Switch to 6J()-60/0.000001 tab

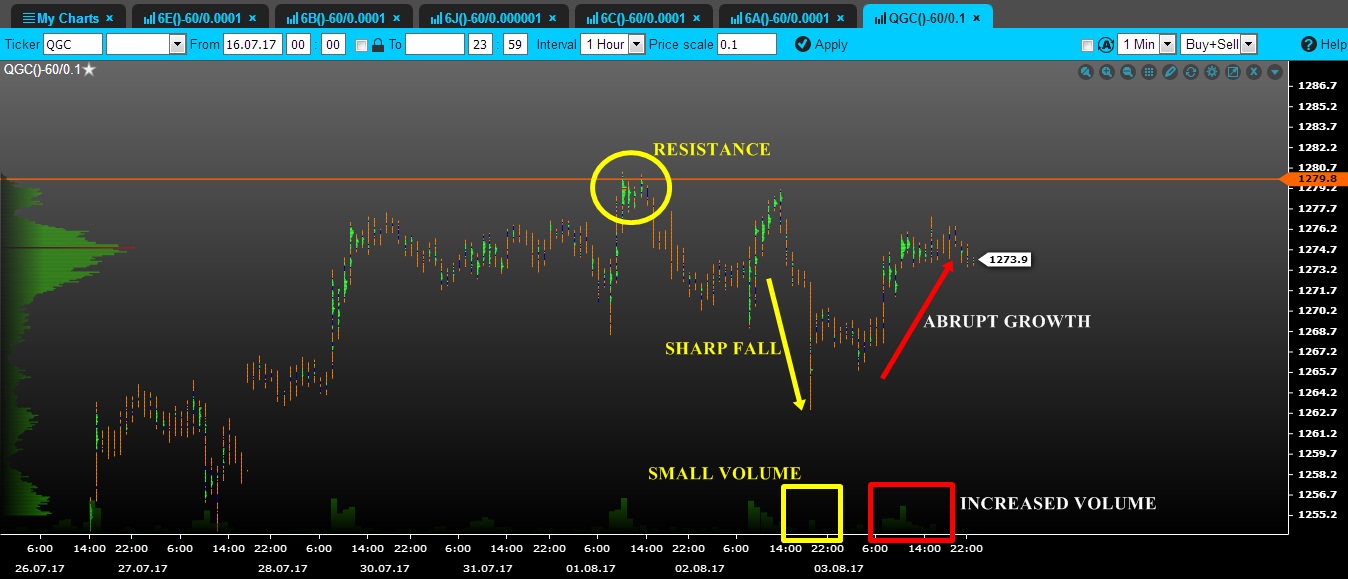tap(493, 18)
